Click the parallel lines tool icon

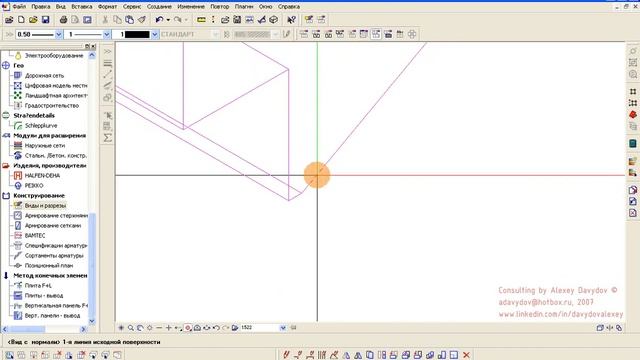click(107, 86)
